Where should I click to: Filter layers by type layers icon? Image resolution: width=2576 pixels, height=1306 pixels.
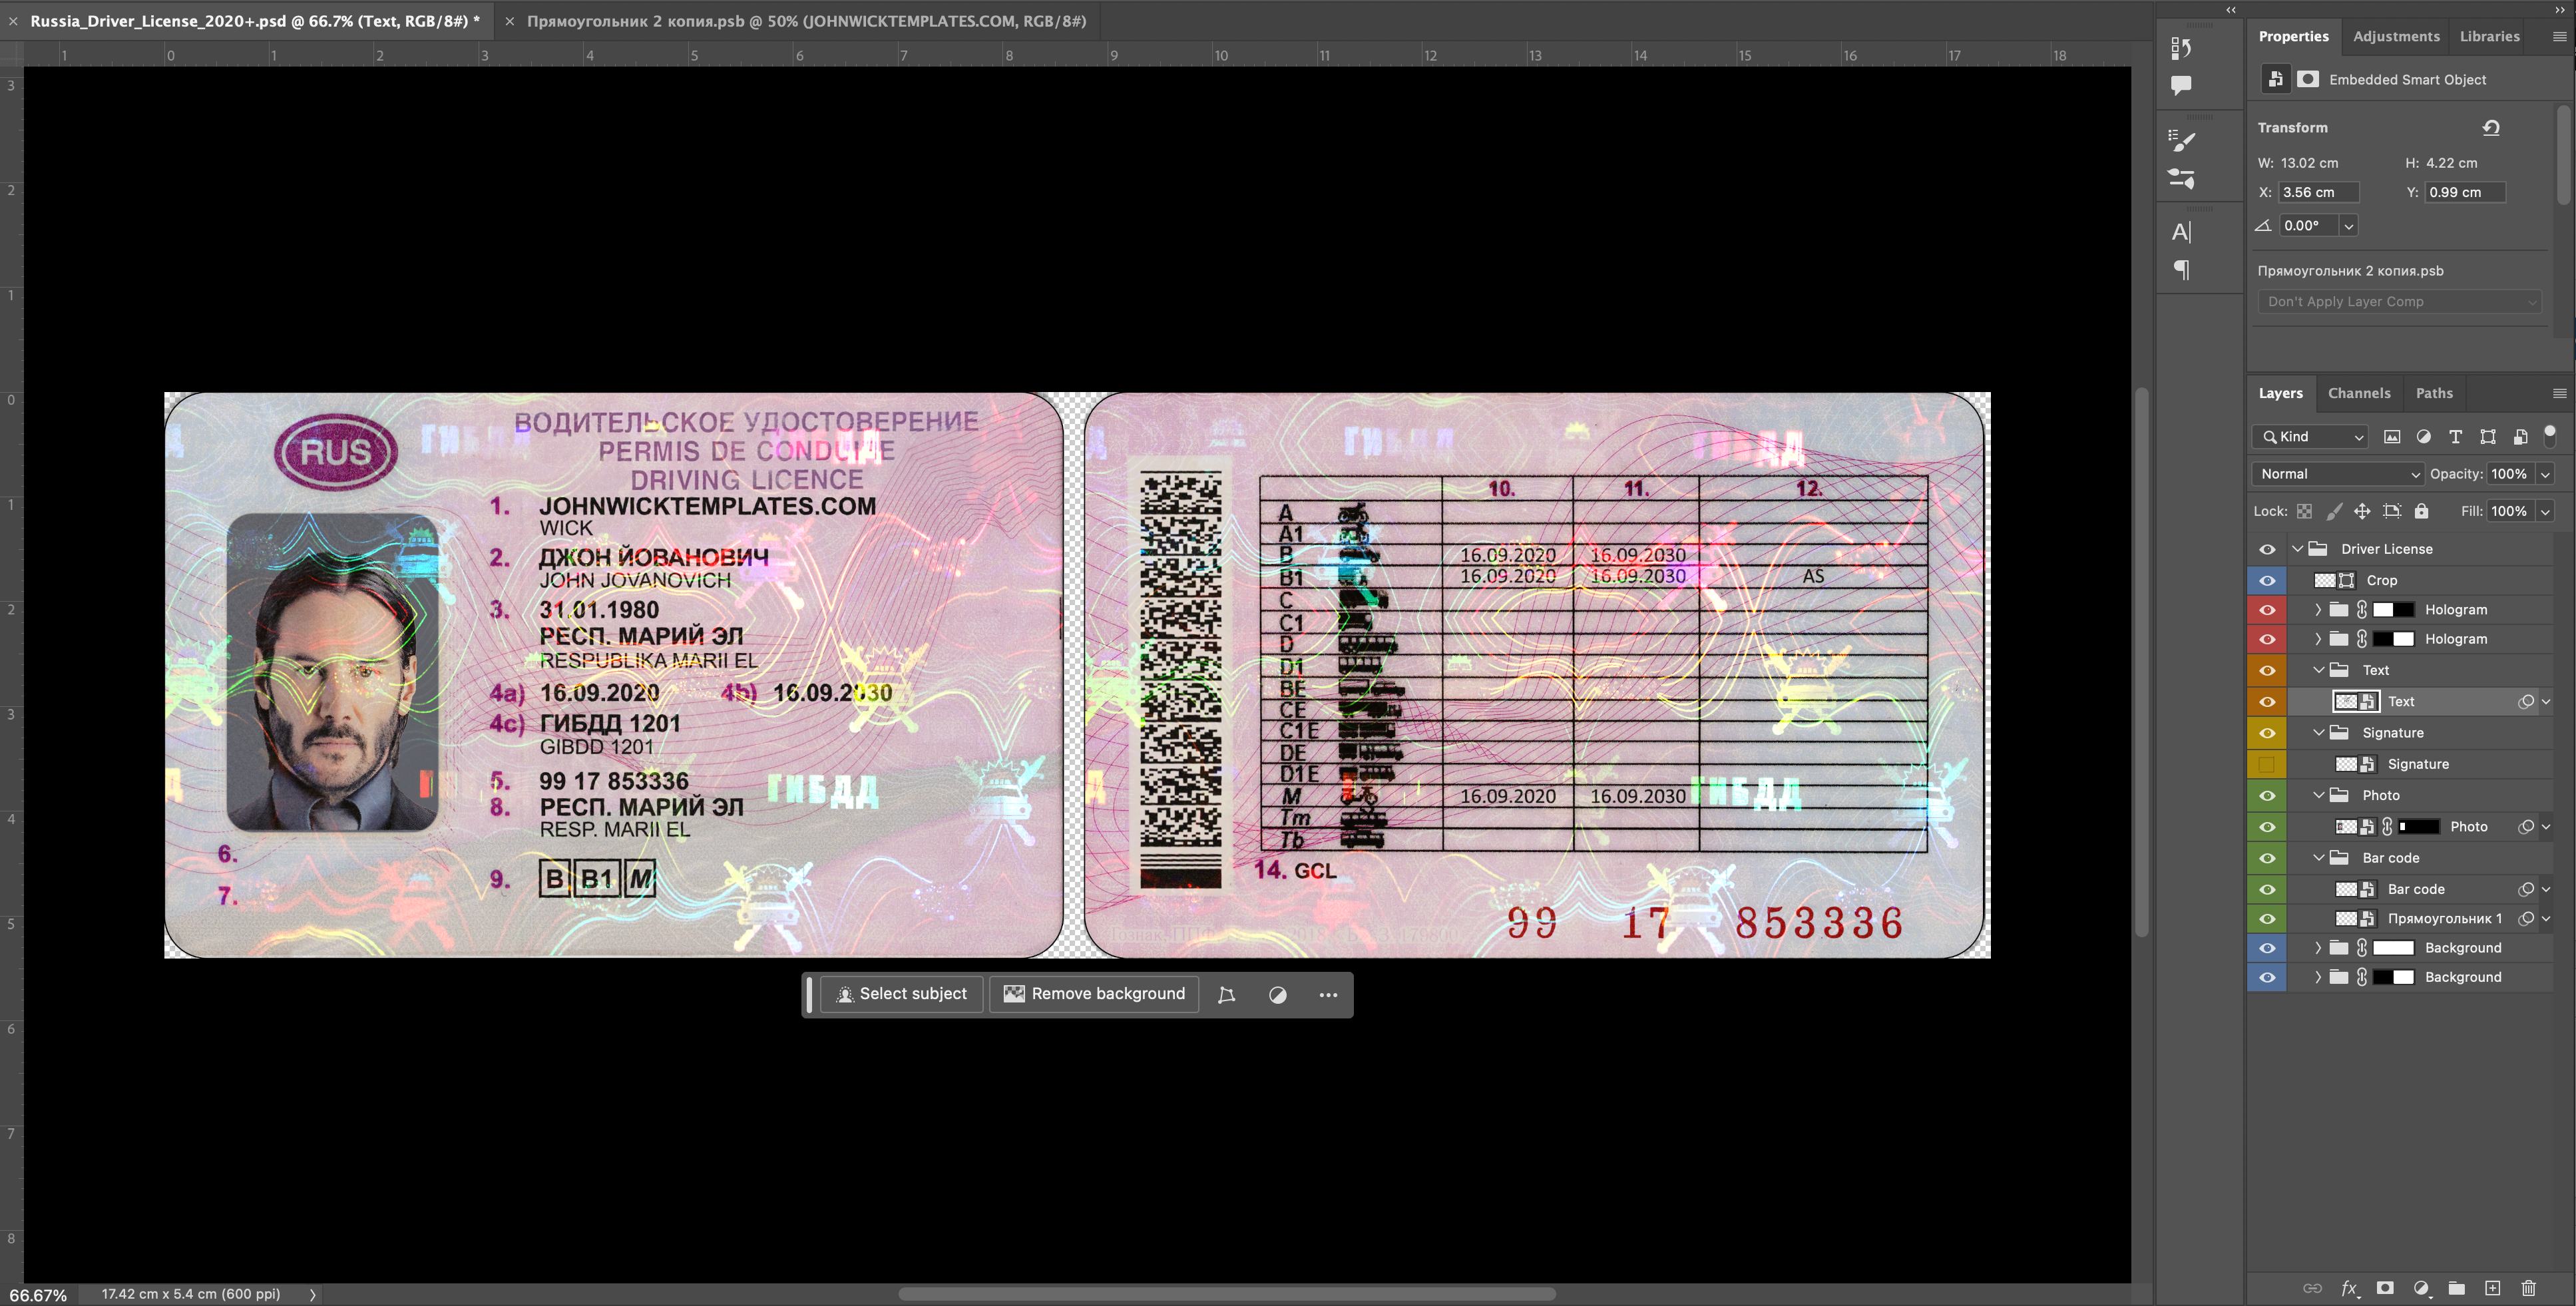click(x=2455, y=436)
